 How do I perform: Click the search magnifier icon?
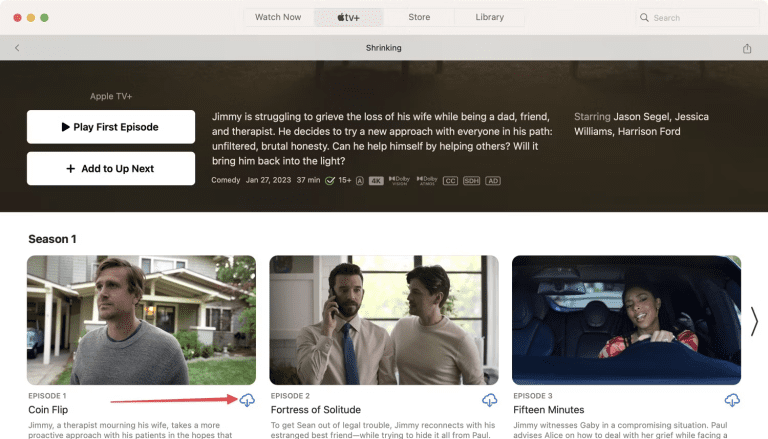point(645,18)
